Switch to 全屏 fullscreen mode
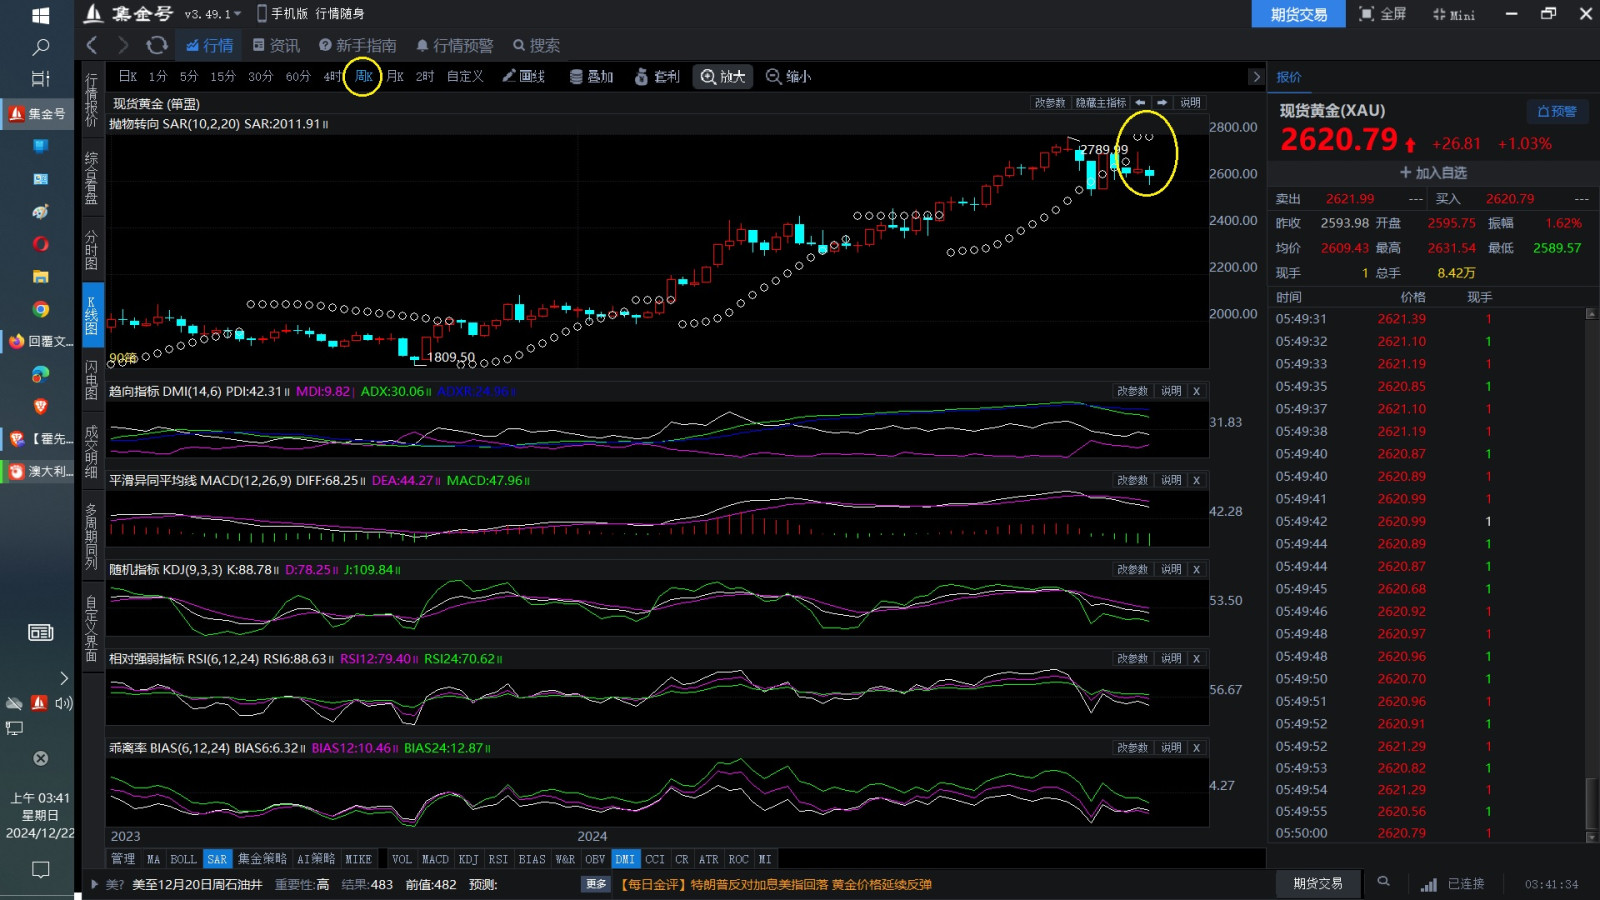Image resolution: width=1600 pixels, height=900 pixels. click(x=1382, y=14)
